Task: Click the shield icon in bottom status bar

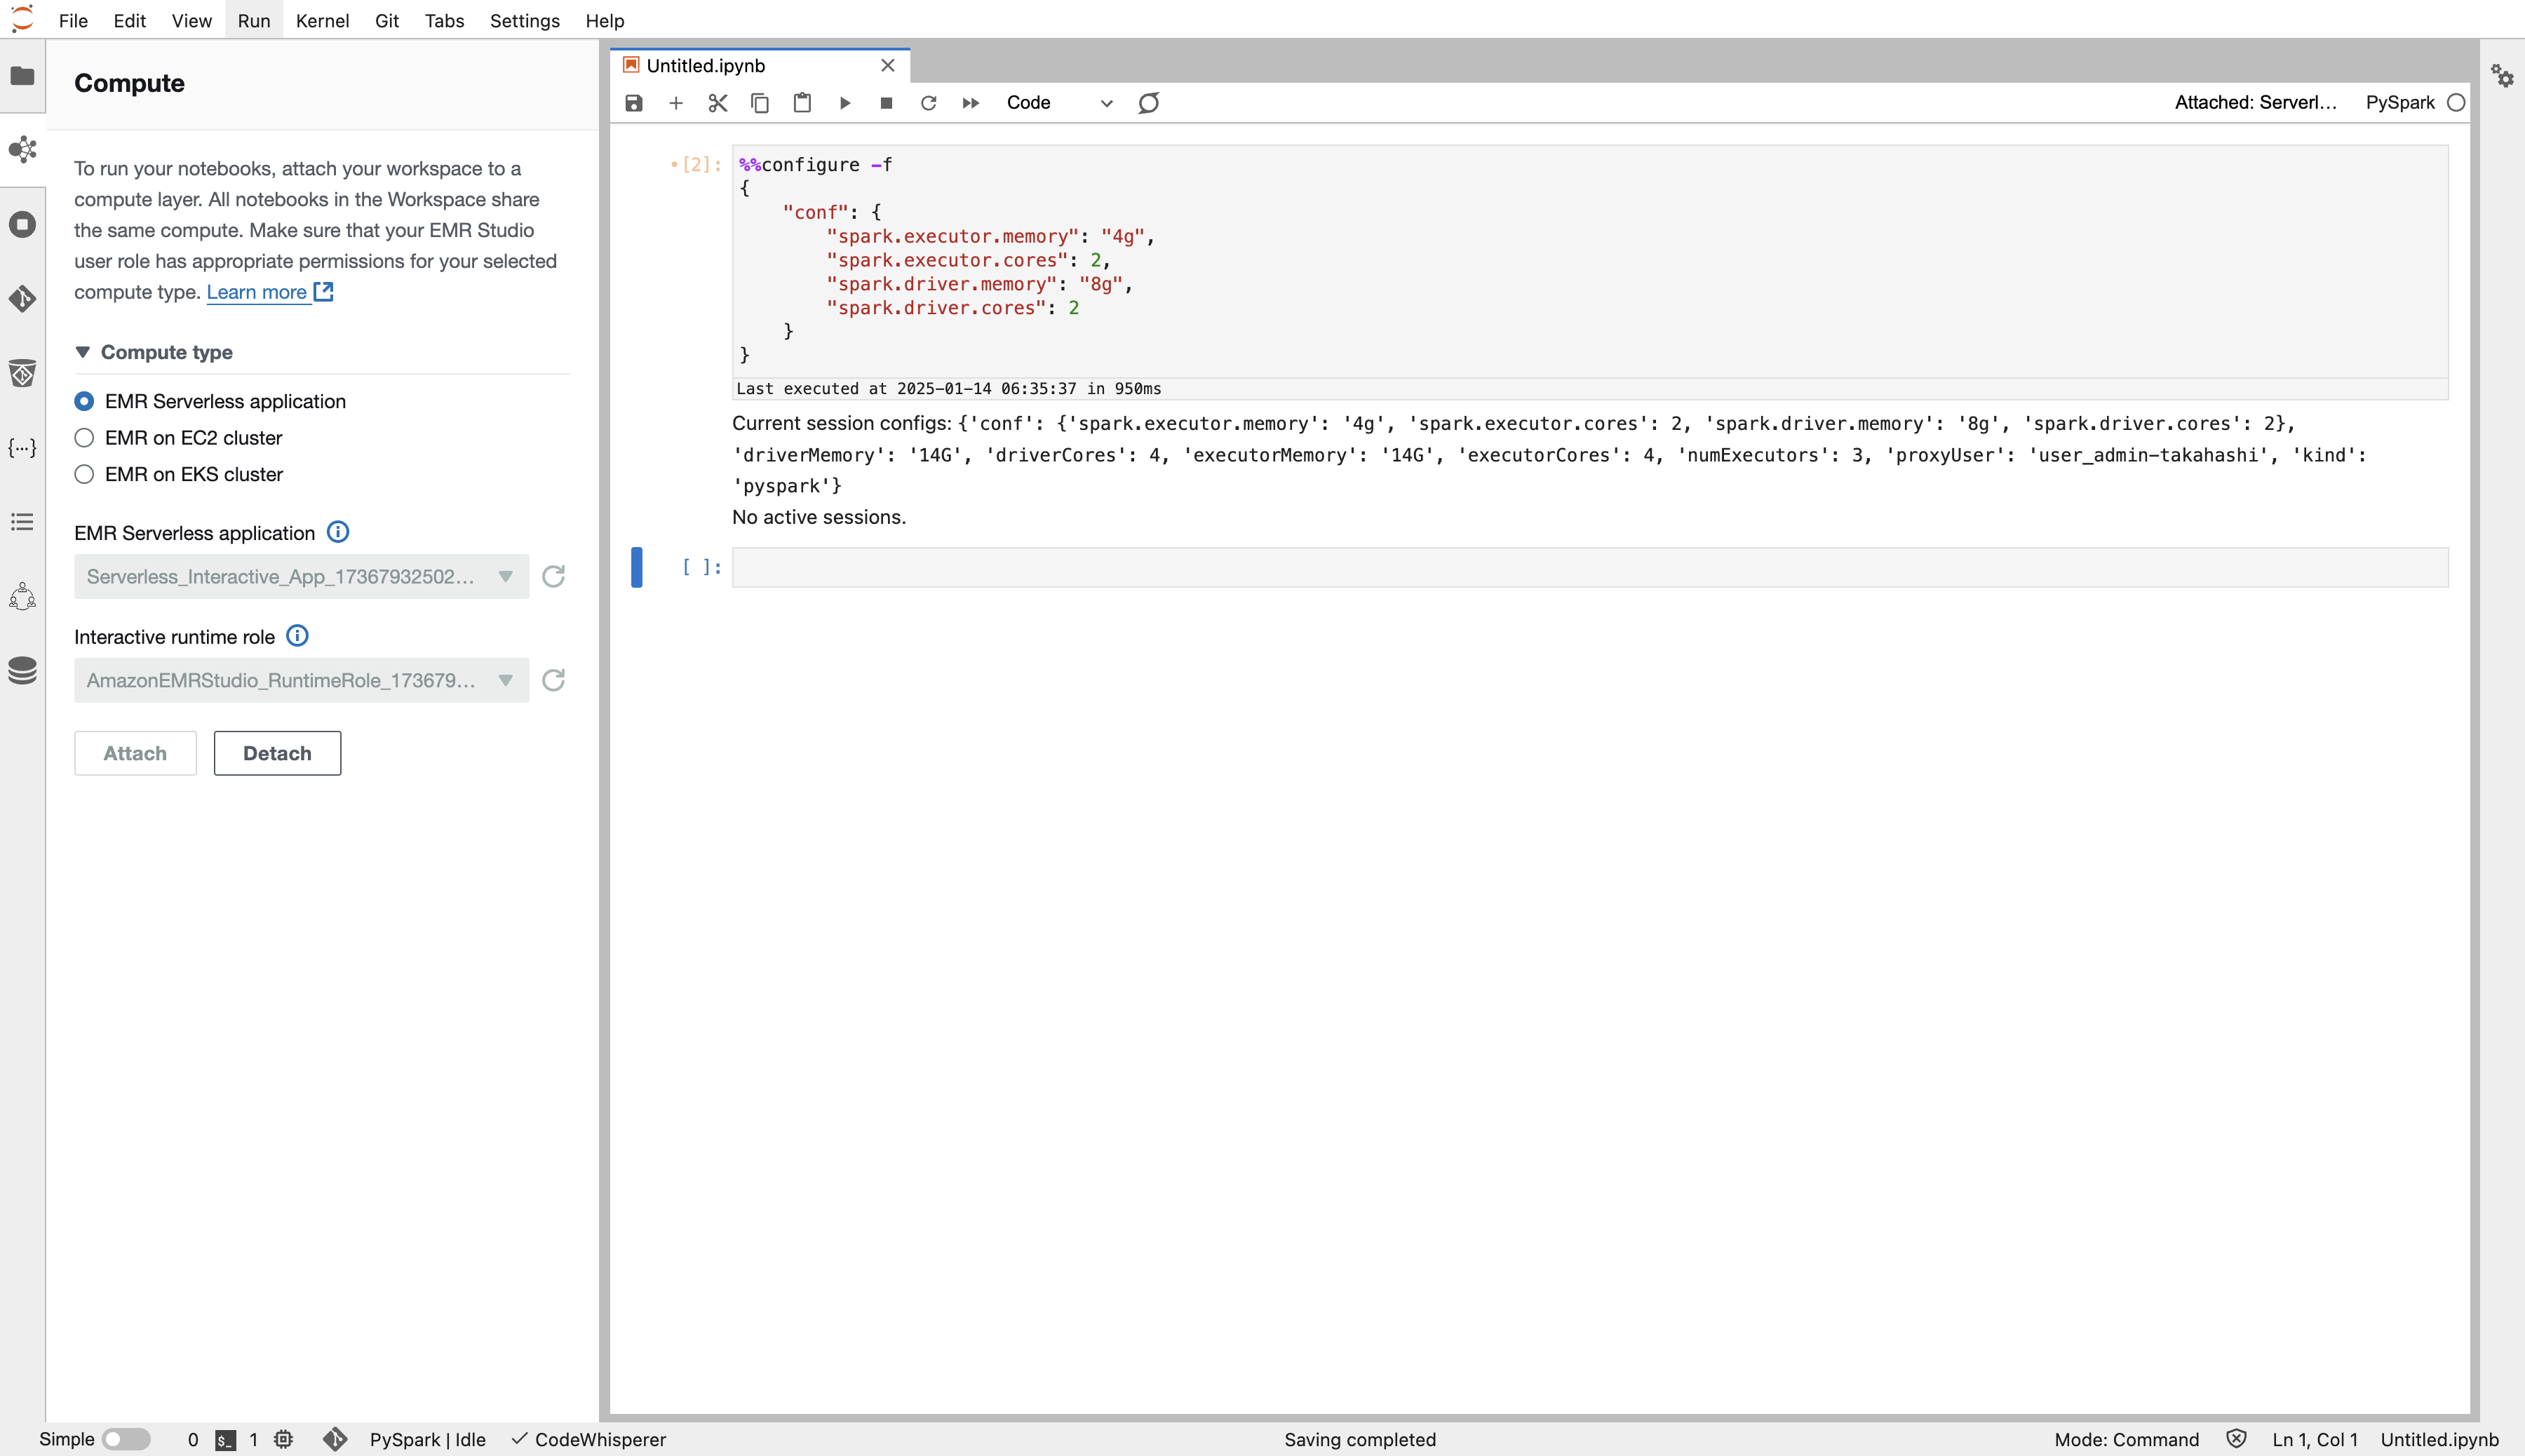Action: [x=2236, y=1439]
